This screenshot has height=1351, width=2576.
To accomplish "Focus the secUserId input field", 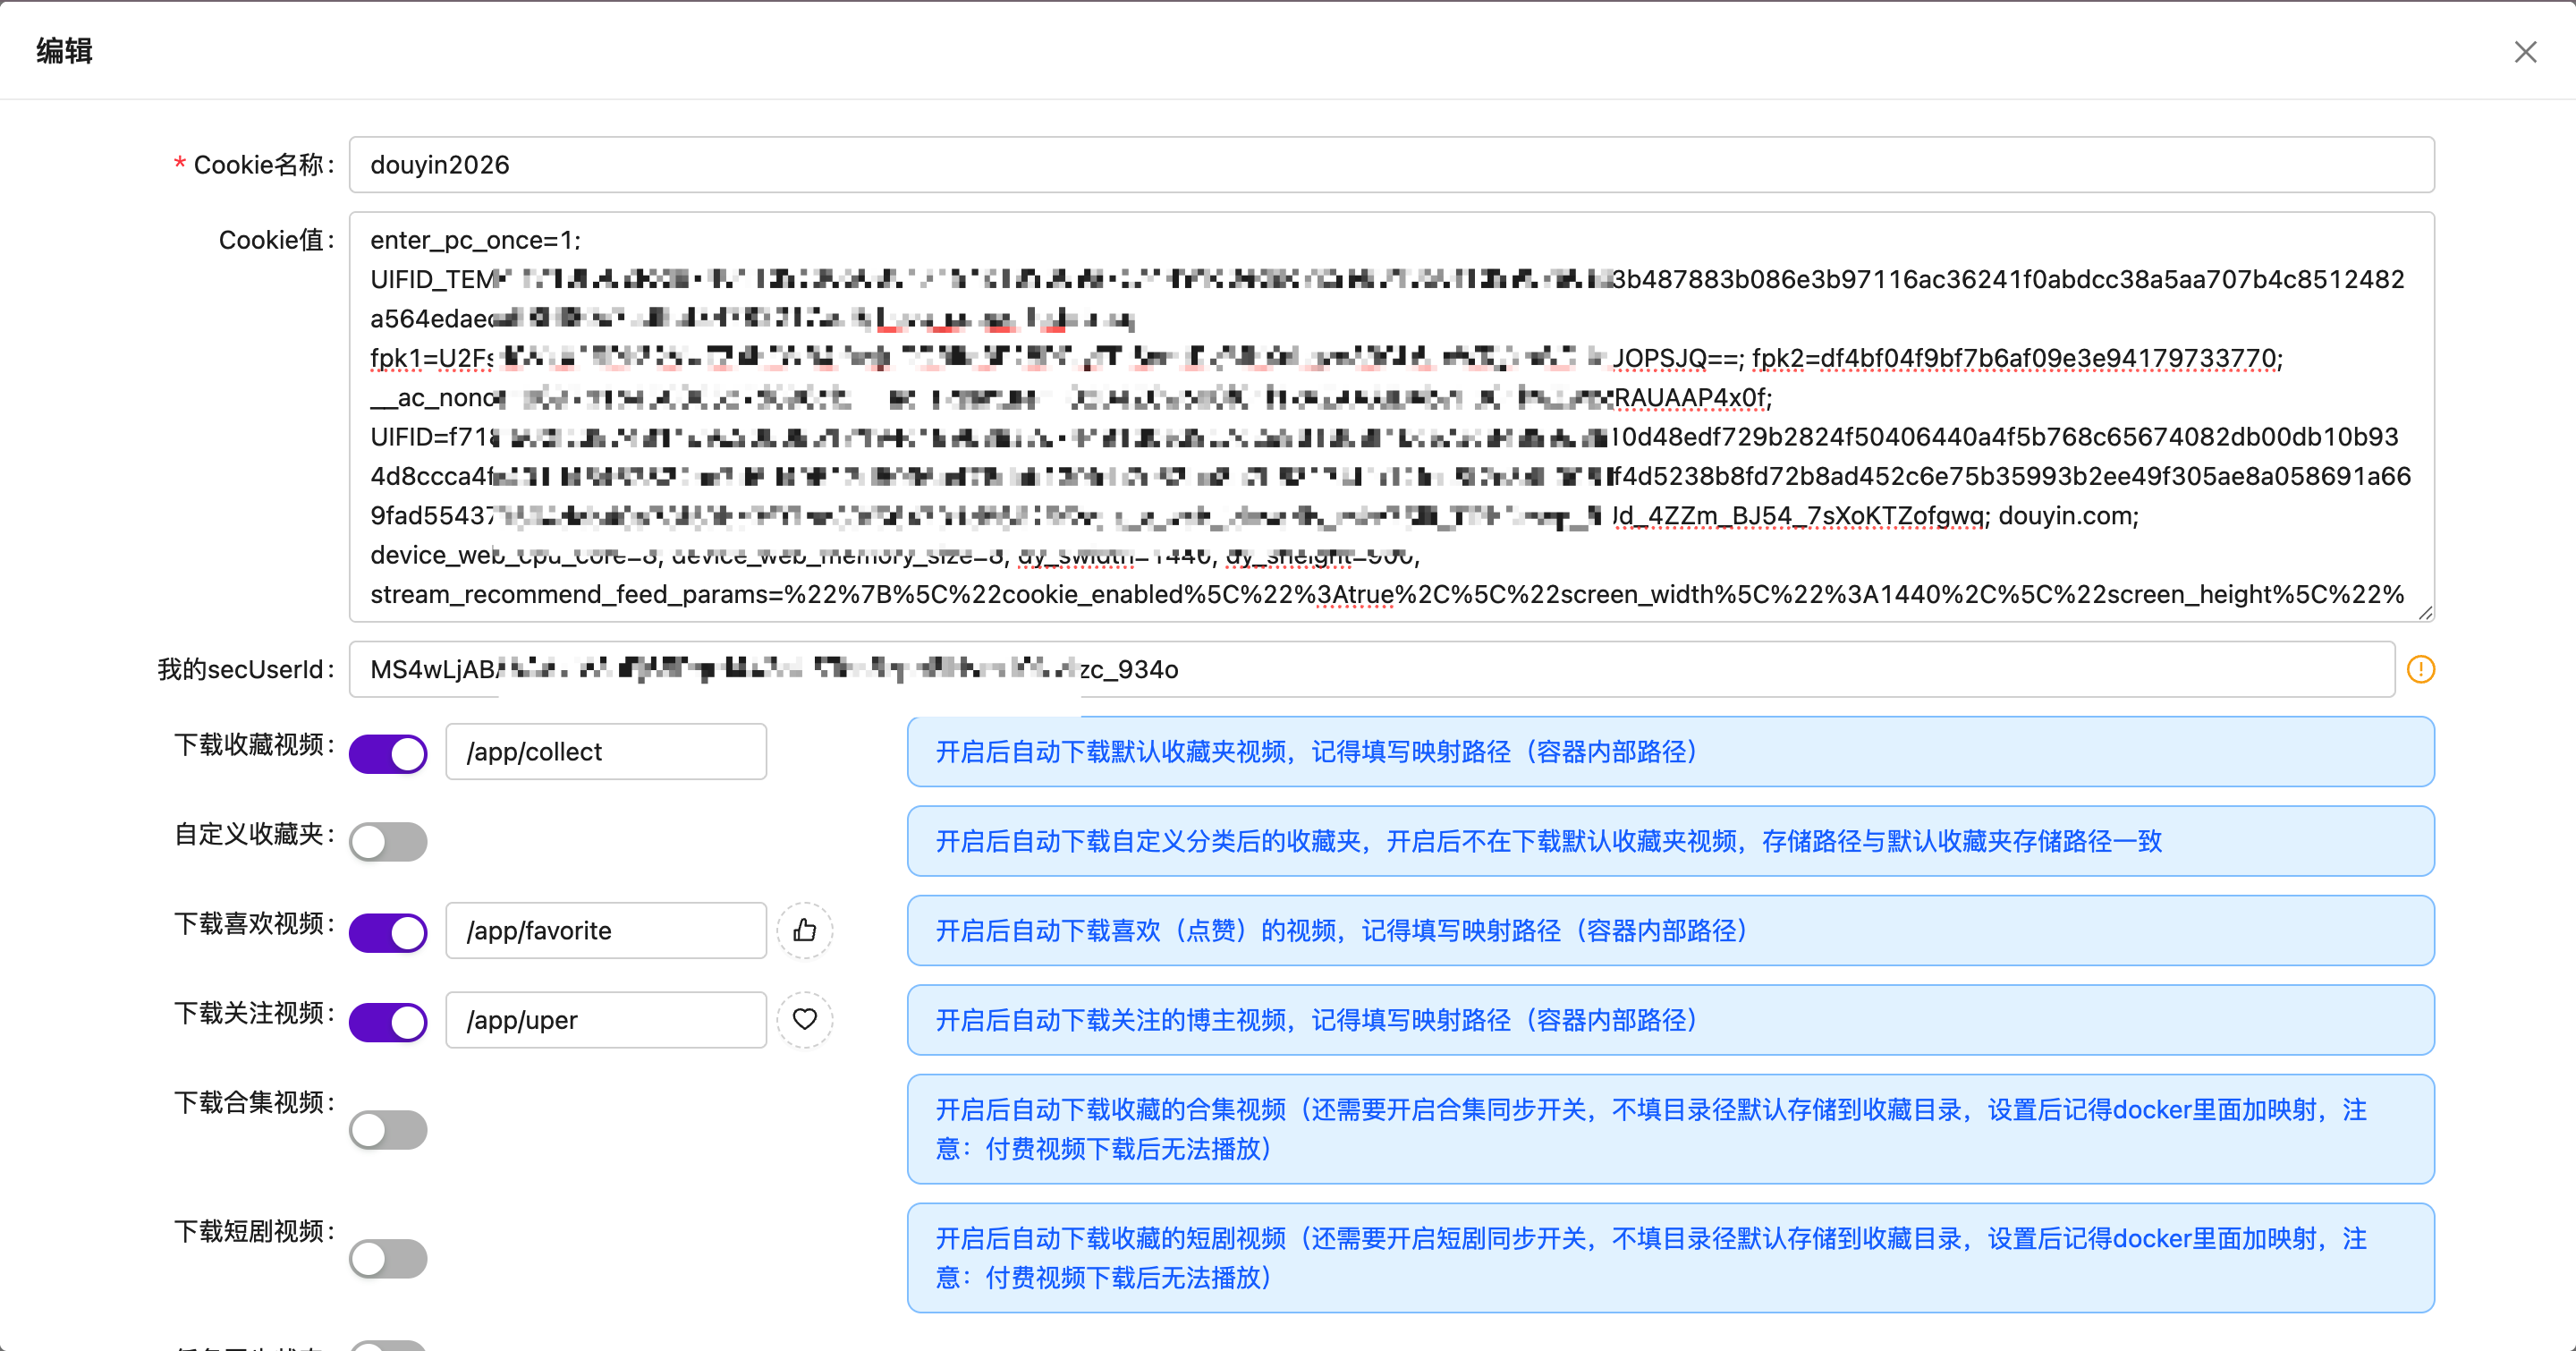I will (1700, 669).
